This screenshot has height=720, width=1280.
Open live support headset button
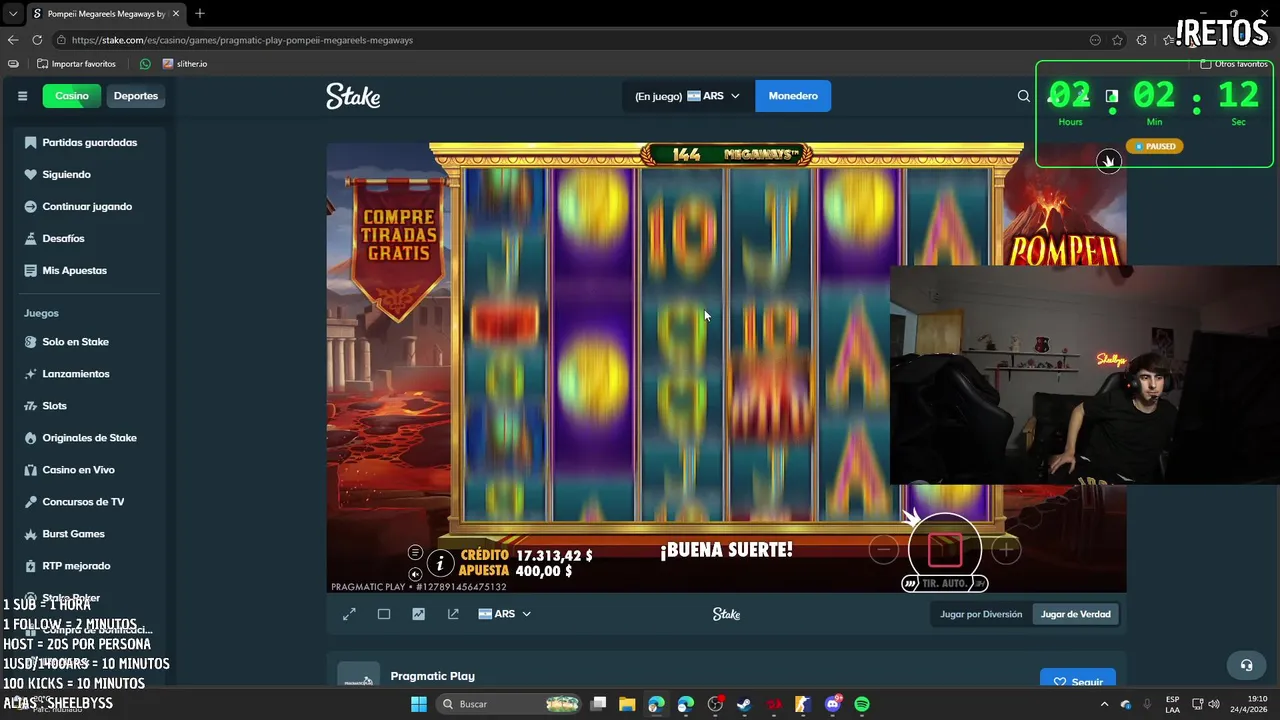1246,665
